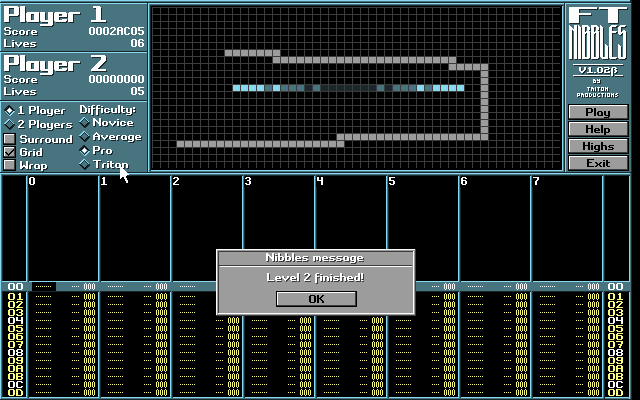Click the Player 2 lives value

pyautogui.click(x=137, y=91)
